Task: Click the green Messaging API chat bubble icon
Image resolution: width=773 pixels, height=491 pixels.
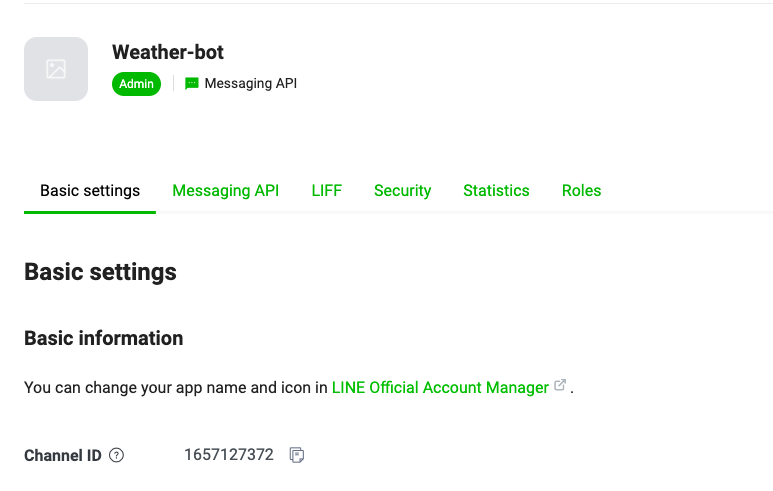Action: pos(191,84)
